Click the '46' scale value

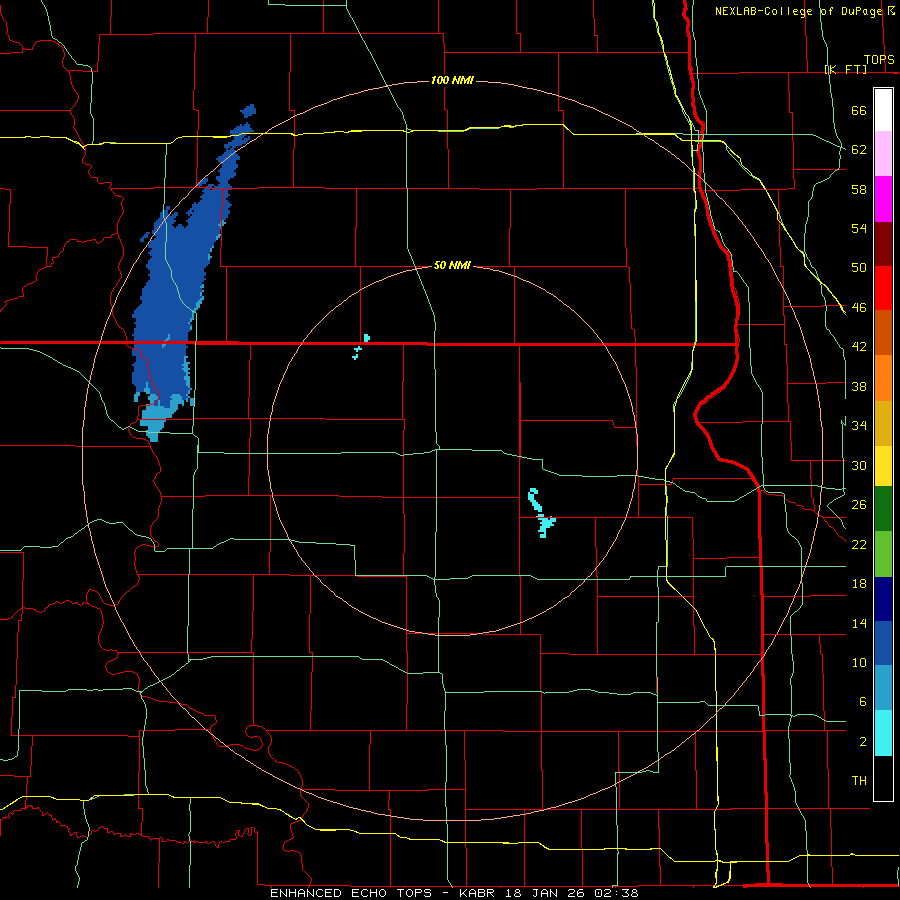(x=859, y=308)
